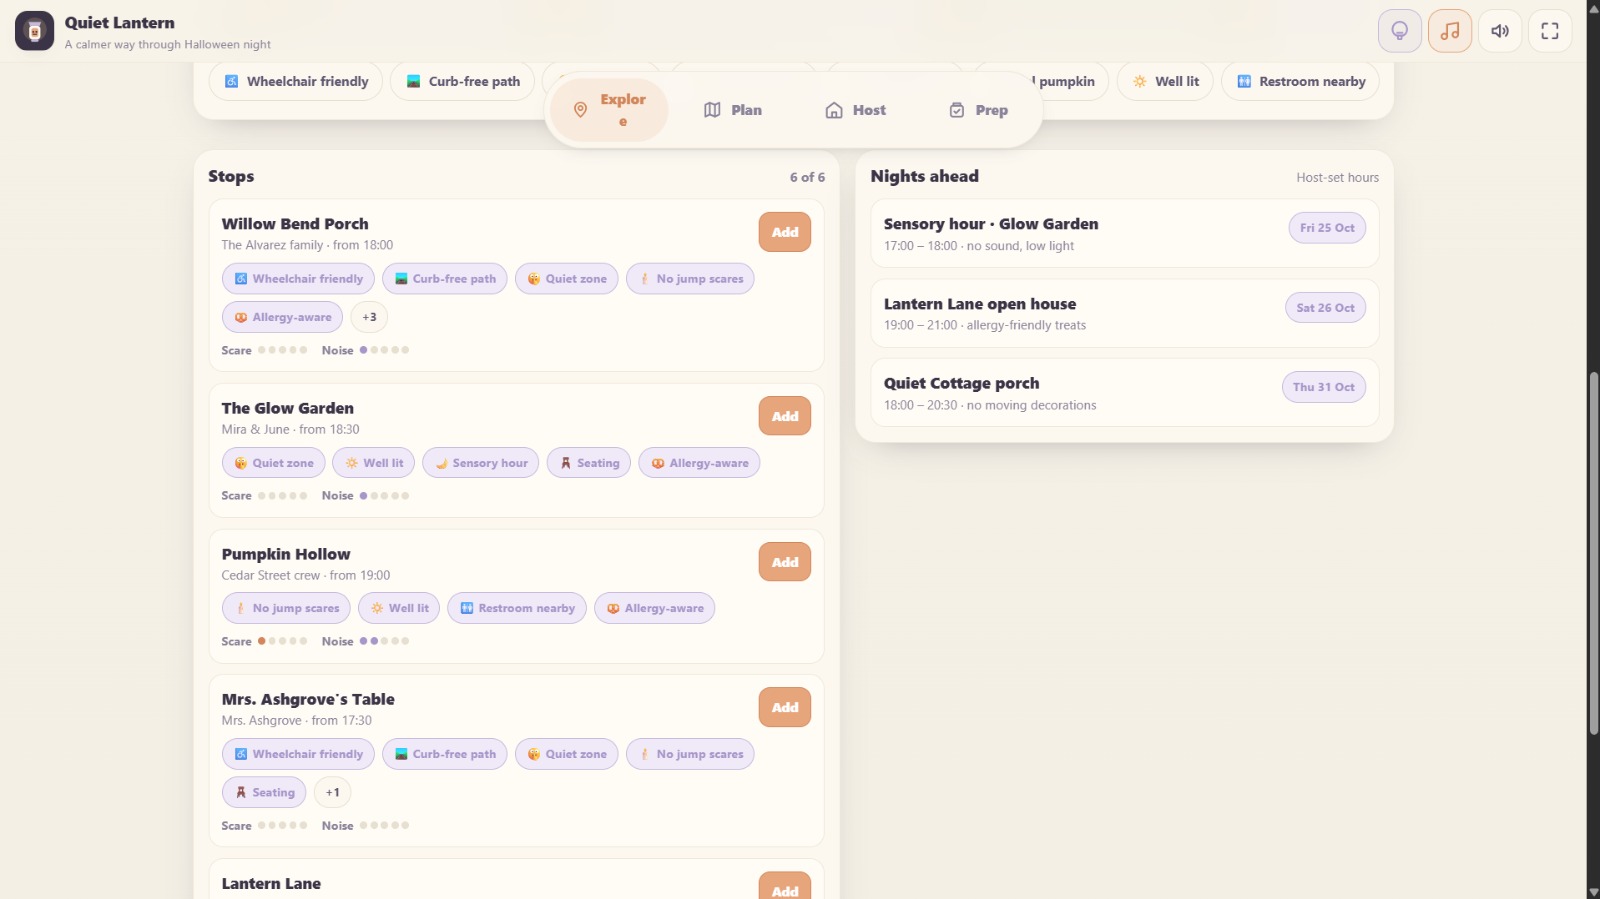The height and width of the screenshot is (899, 1600).
Task: Enter fullscreen with the expand icon
Action: tap(1550, 31)
